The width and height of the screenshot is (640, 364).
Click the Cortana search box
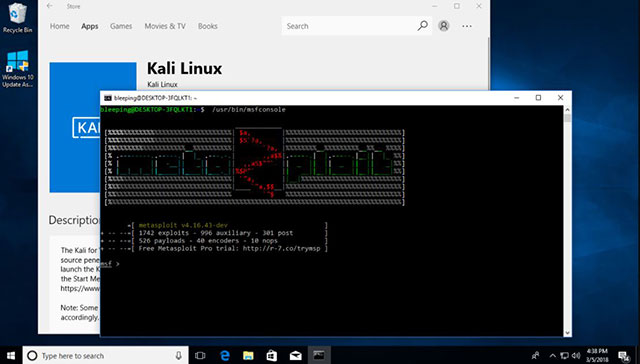(105, 355)
